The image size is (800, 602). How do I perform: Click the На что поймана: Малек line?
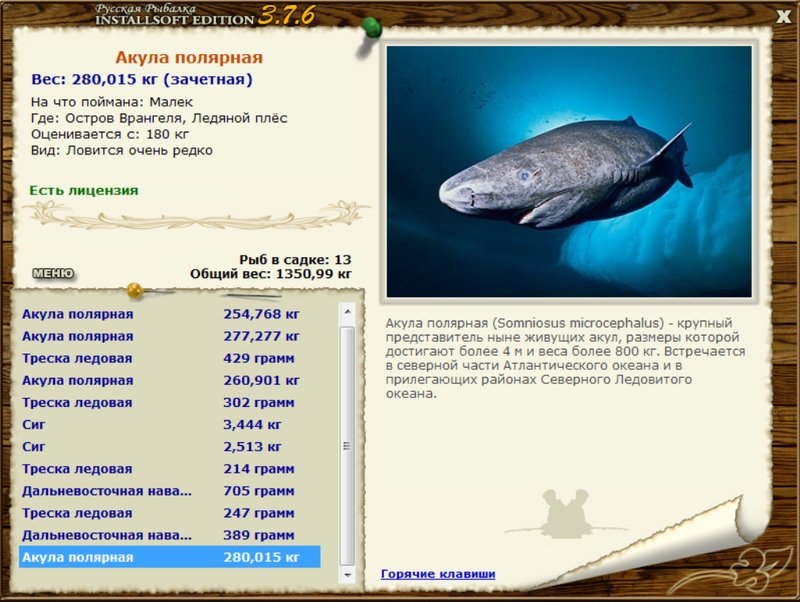click(x=112, y=102)
